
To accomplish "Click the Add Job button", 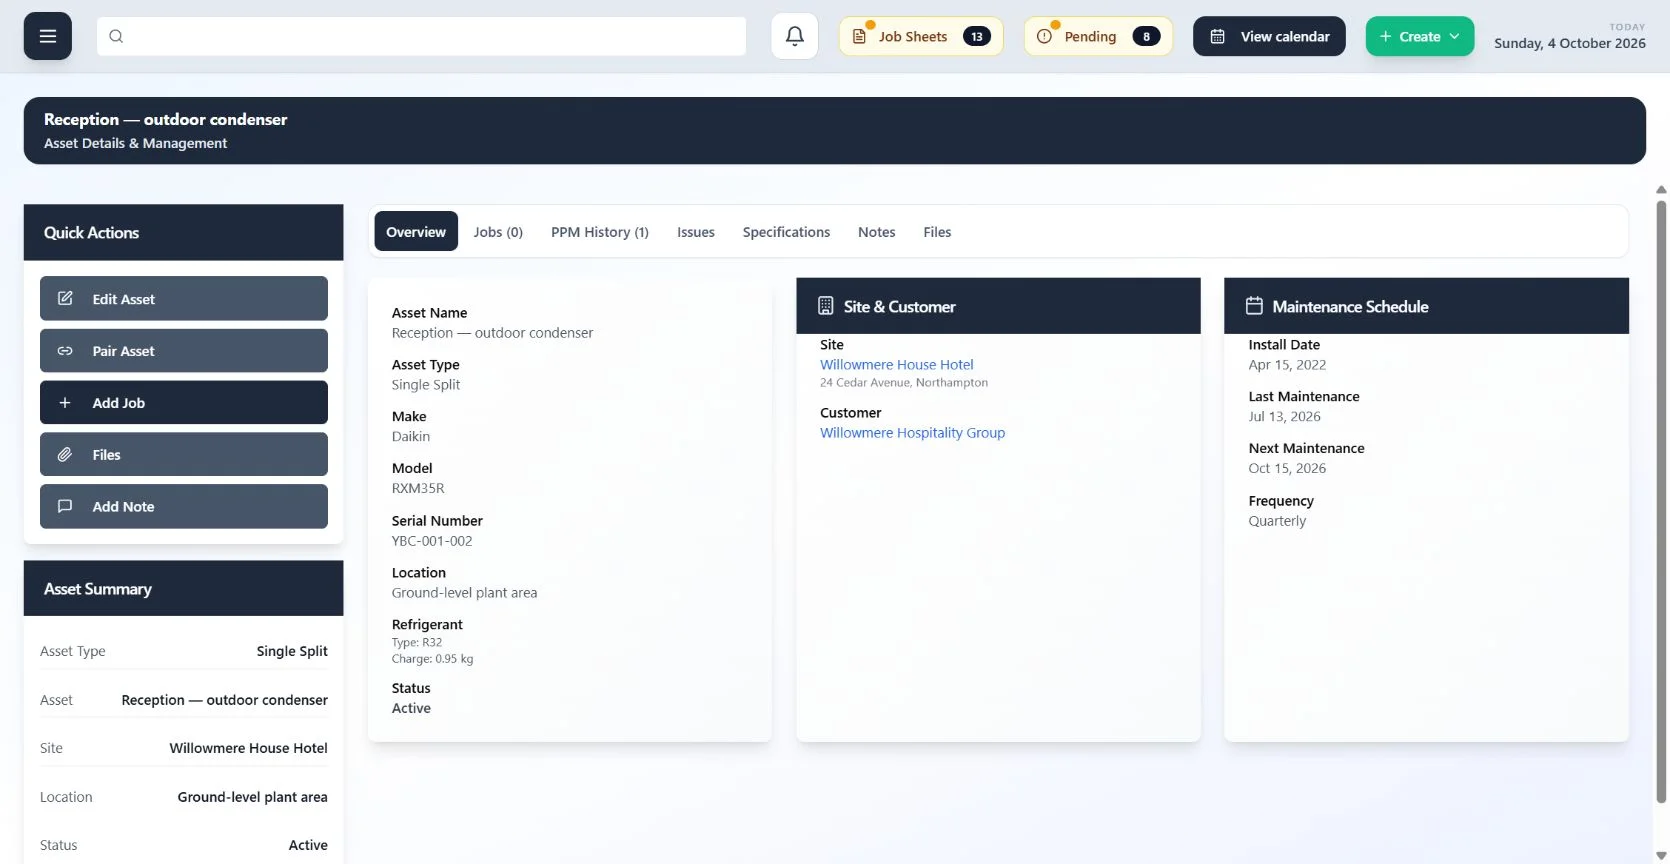I will click(184, 402).
